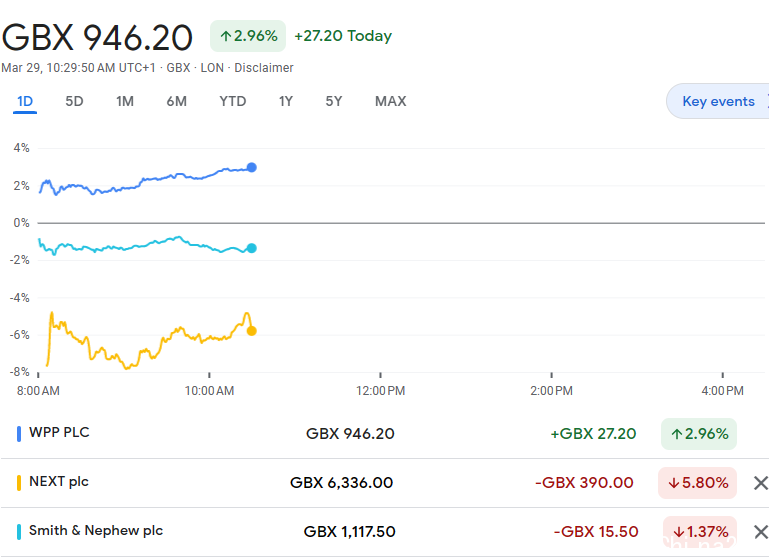Click the Smith & Nephew teal endpoint marker
Image resolution: width=769 pixels, height=558 pixels.
252,248
